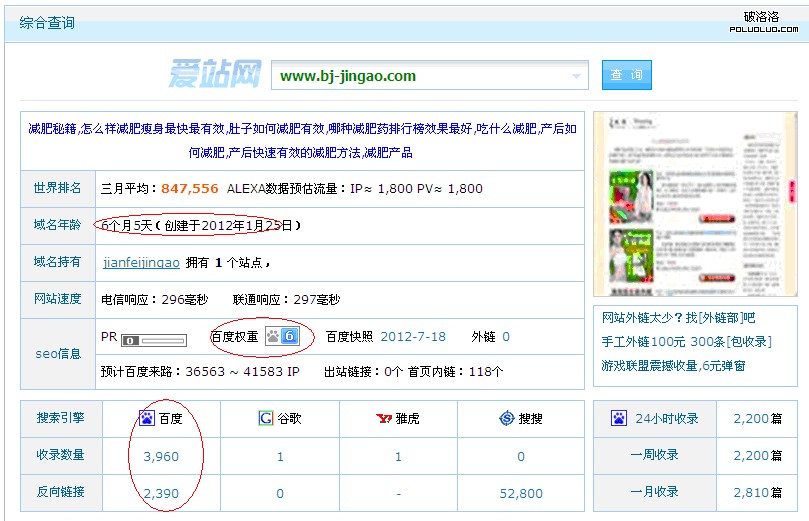Open the jianfeijingao owner link

click(x=141, y=263)
